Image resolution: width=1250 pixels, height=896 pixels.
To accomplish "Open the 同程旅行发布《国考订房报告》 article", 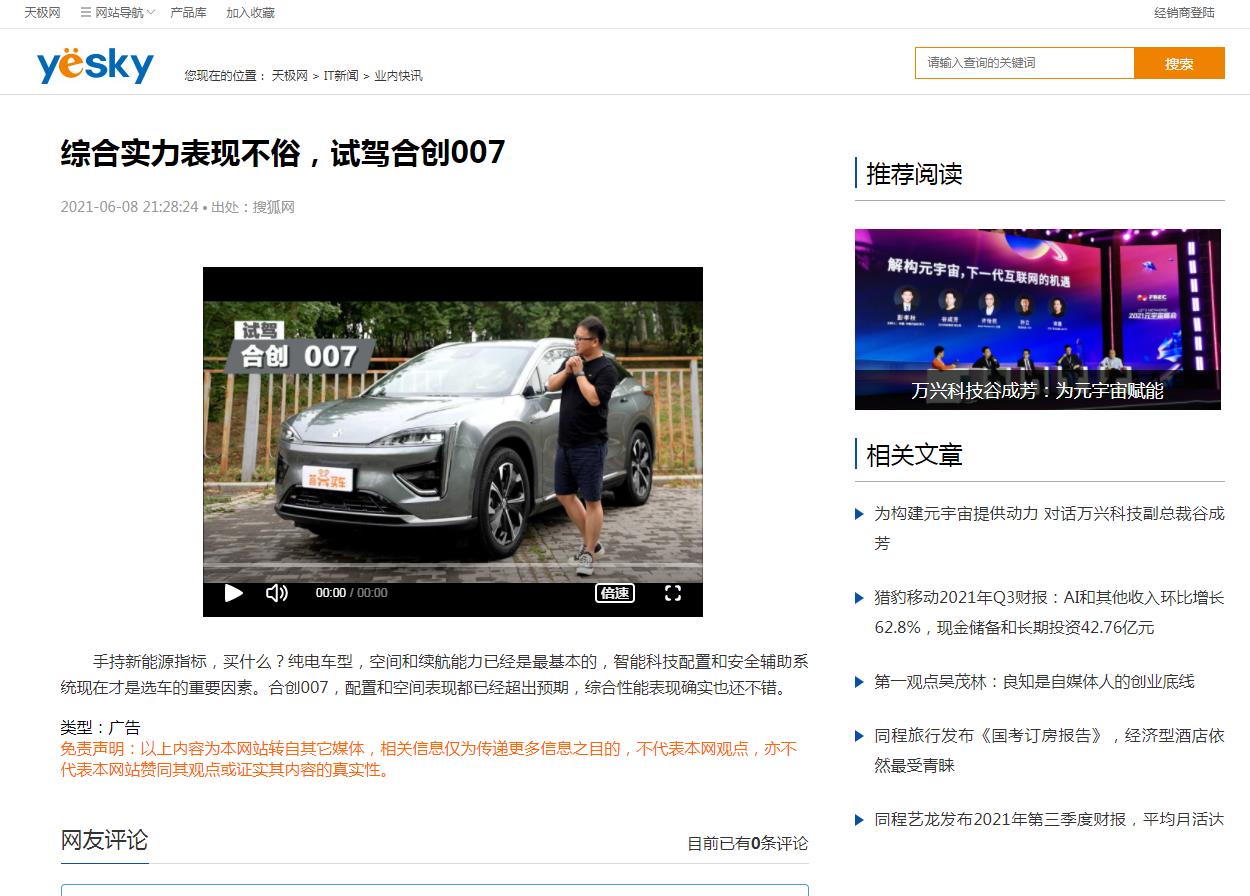I will click(1049, 750).
